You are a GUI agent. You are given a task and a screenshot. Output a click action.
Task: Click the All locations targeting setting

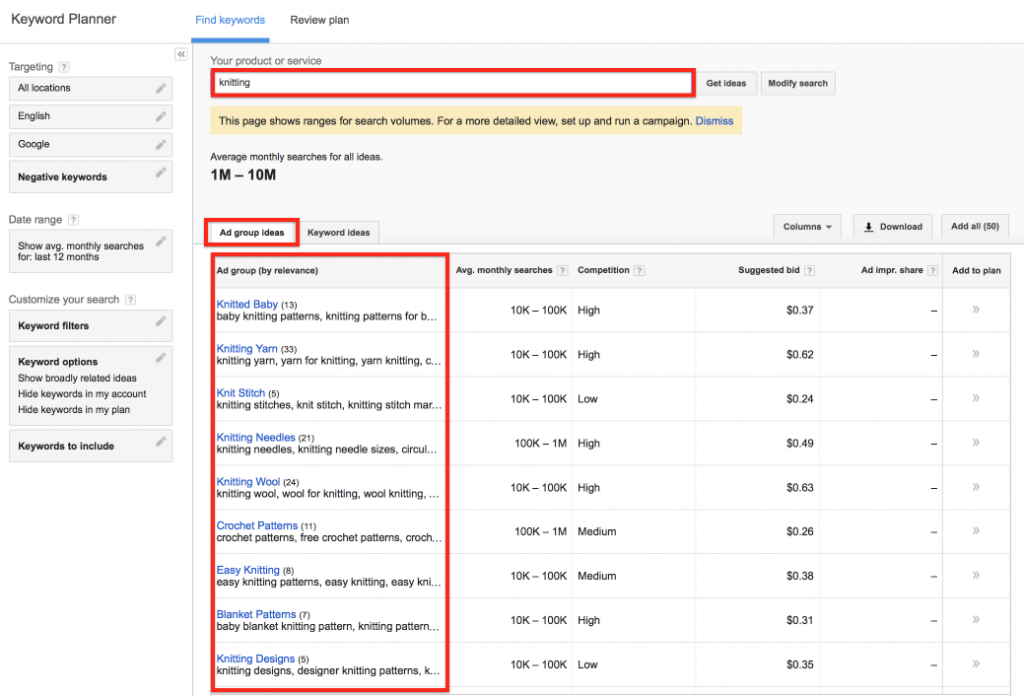91,88
